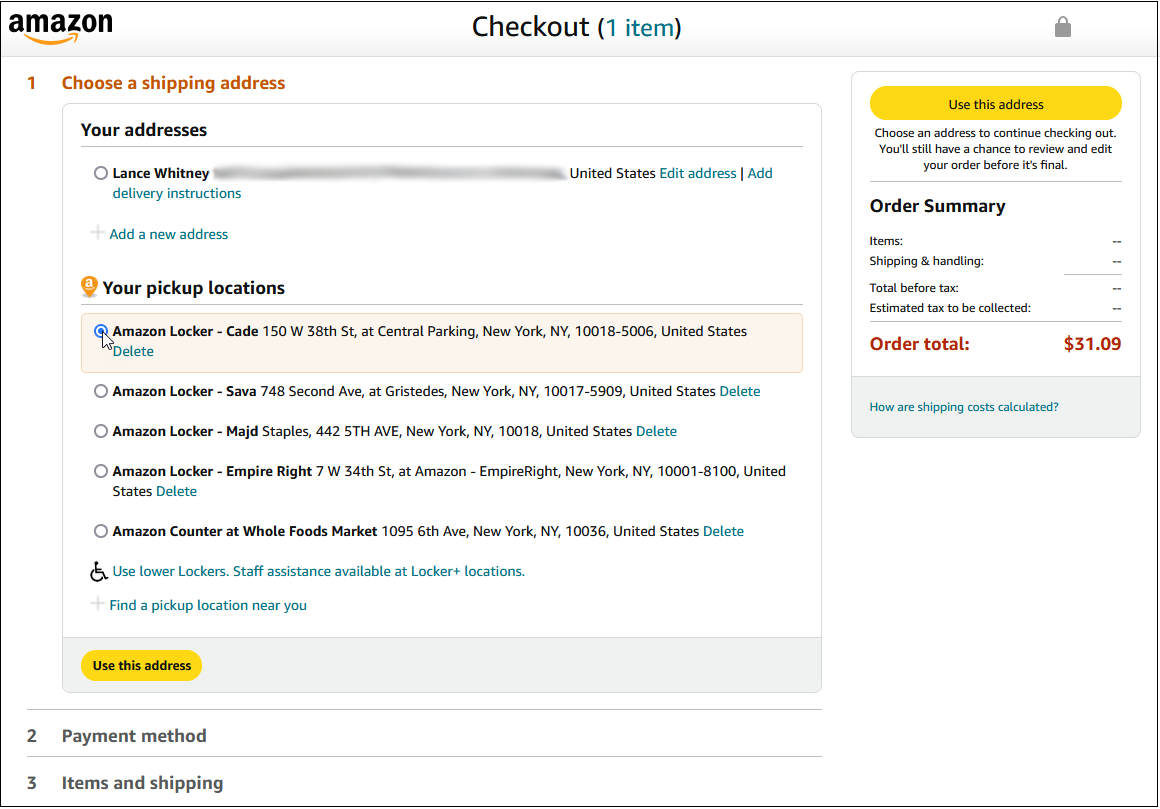Select the Lance Whitney address radio button
The width and height of the screenshot is (1160, 809).
click(x=101, y=173)
